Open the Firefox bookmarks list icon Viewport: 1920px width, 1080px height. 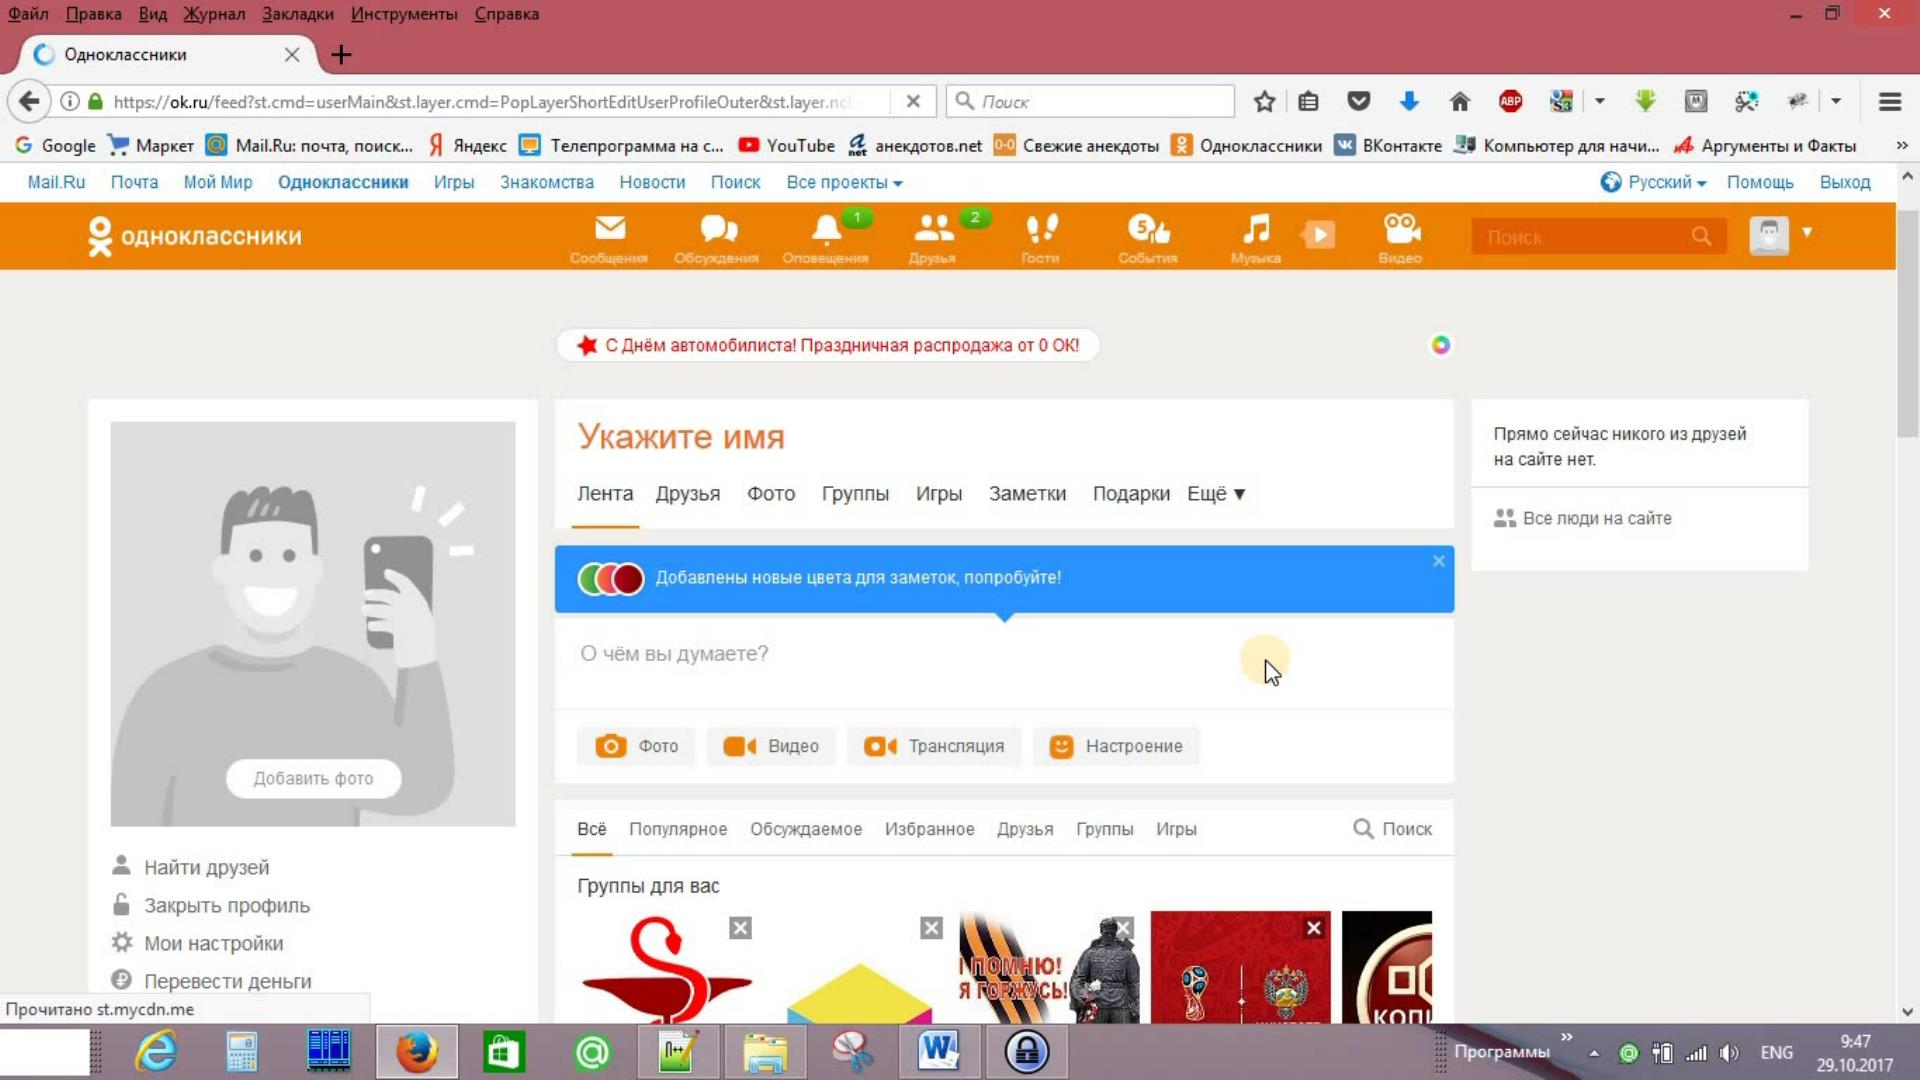(1308, 101)
